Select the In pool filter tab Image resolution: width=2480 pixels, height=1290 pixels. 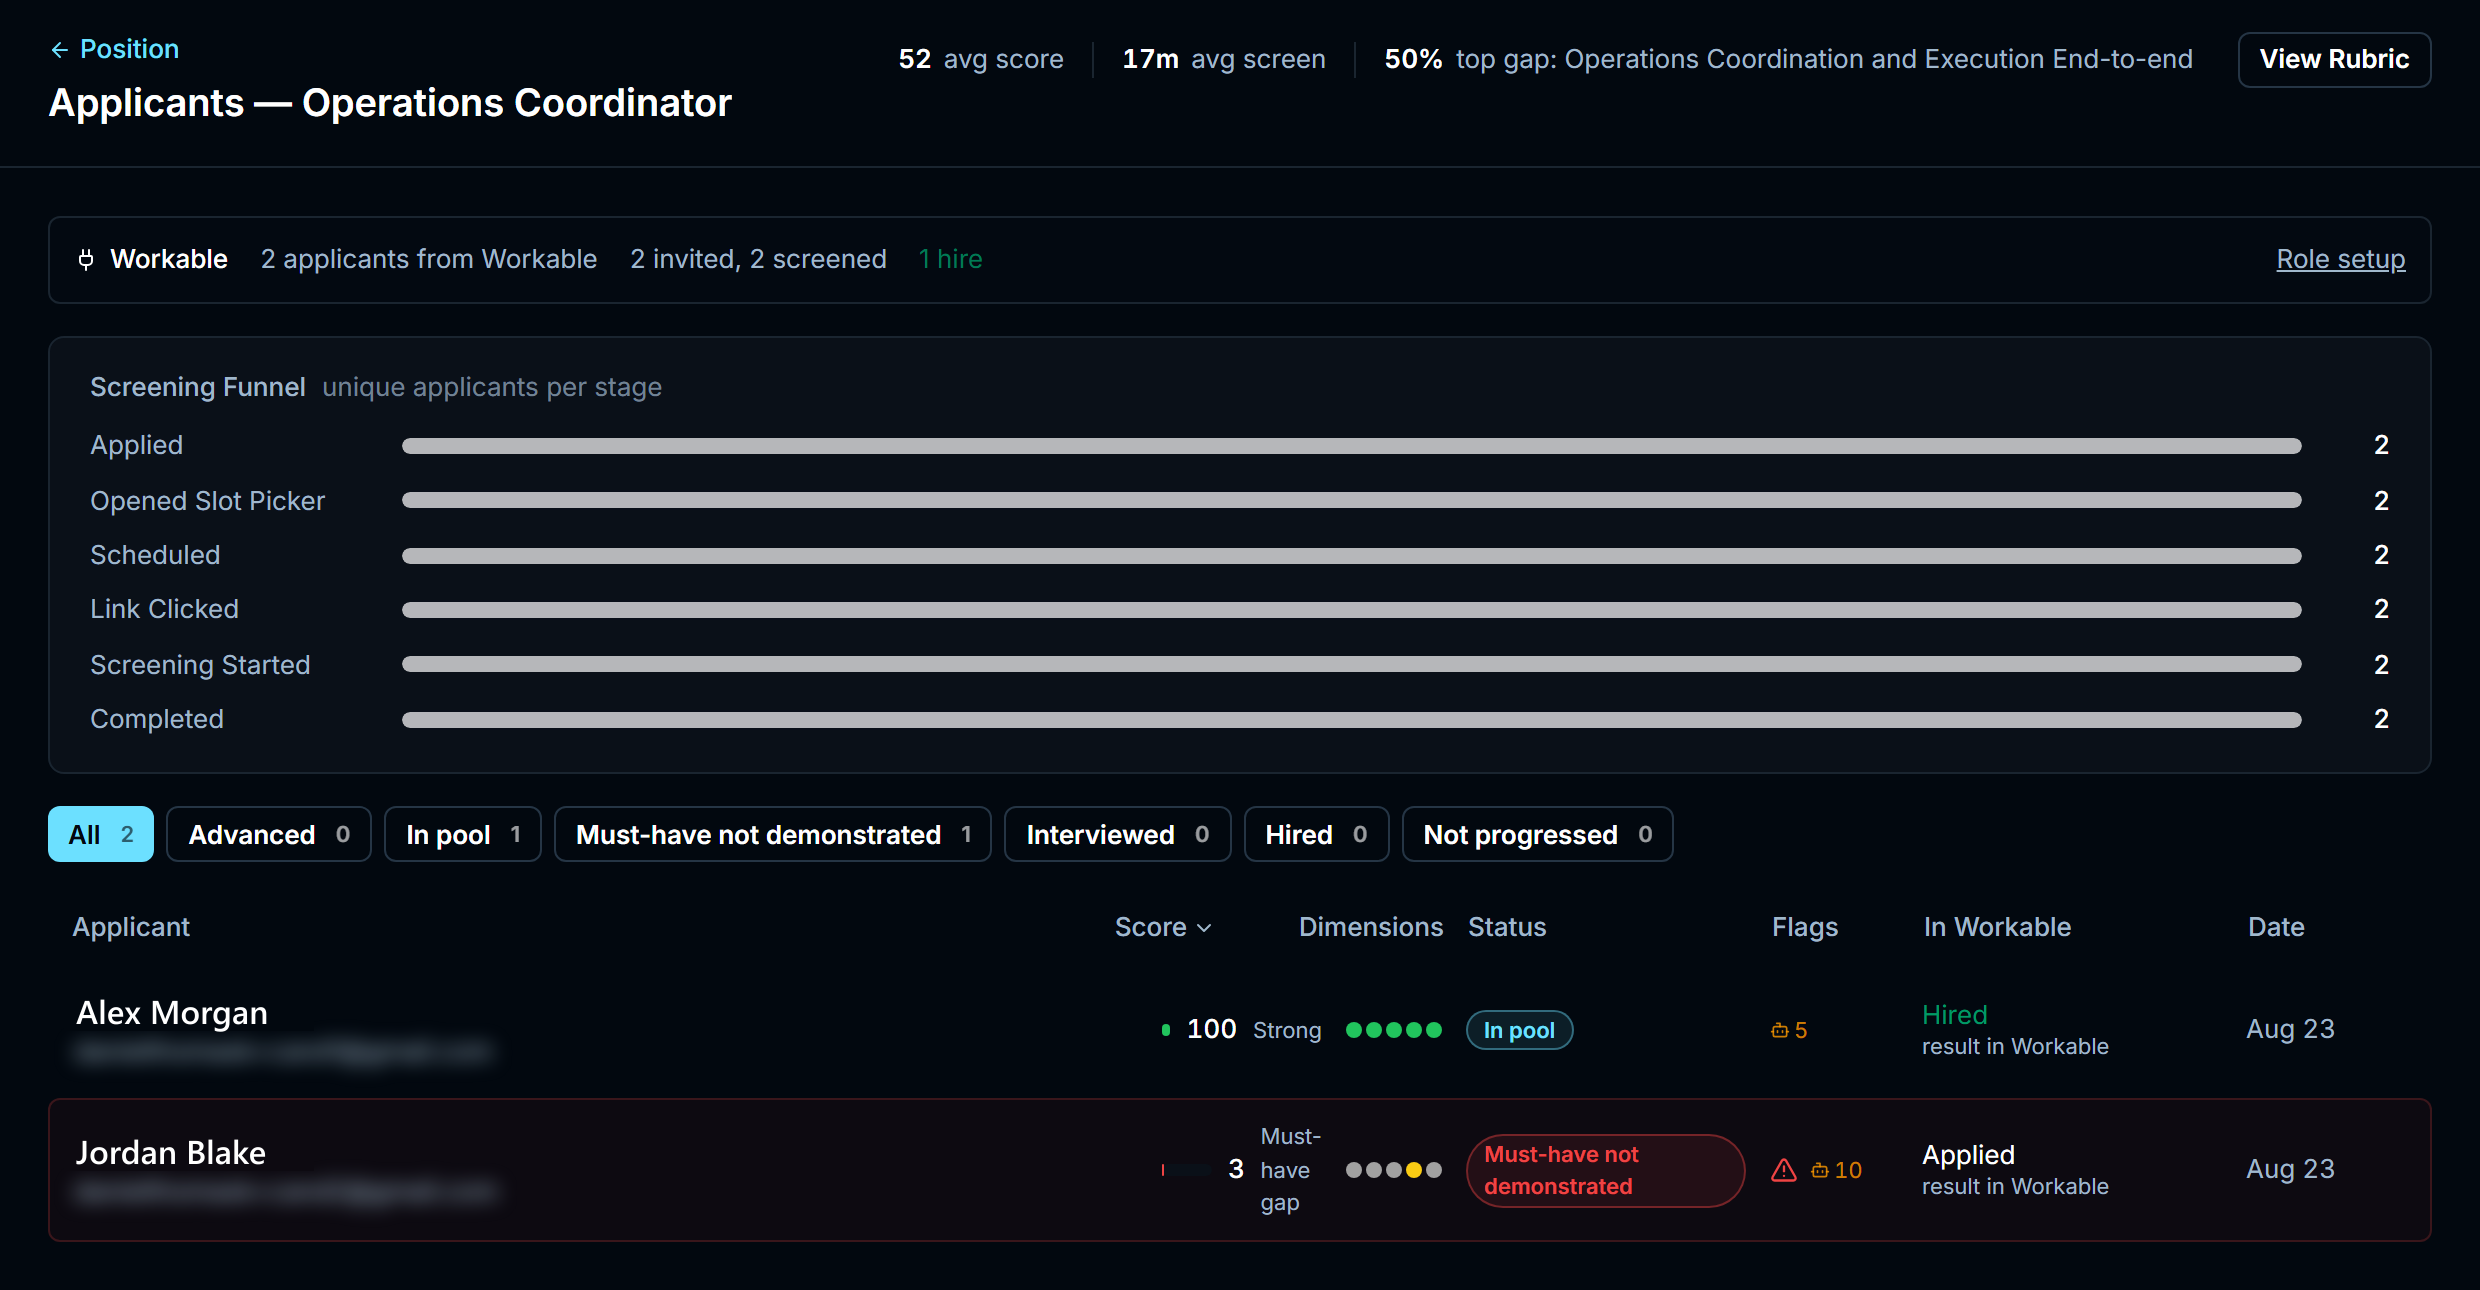coord(463,834)
